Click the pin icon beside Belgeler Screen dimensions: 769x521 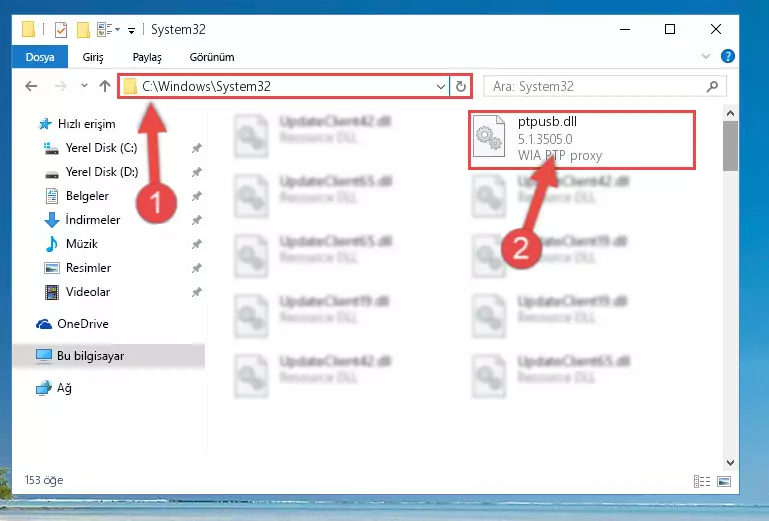(197, 196)
